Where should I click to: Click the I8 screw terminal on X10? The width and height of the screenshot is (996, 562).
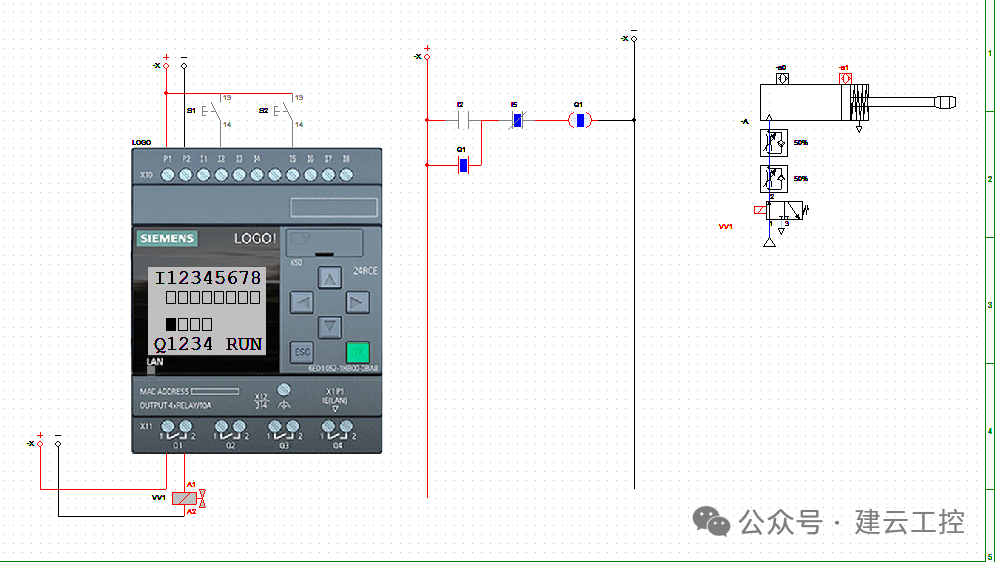click(x=346, y=174)
